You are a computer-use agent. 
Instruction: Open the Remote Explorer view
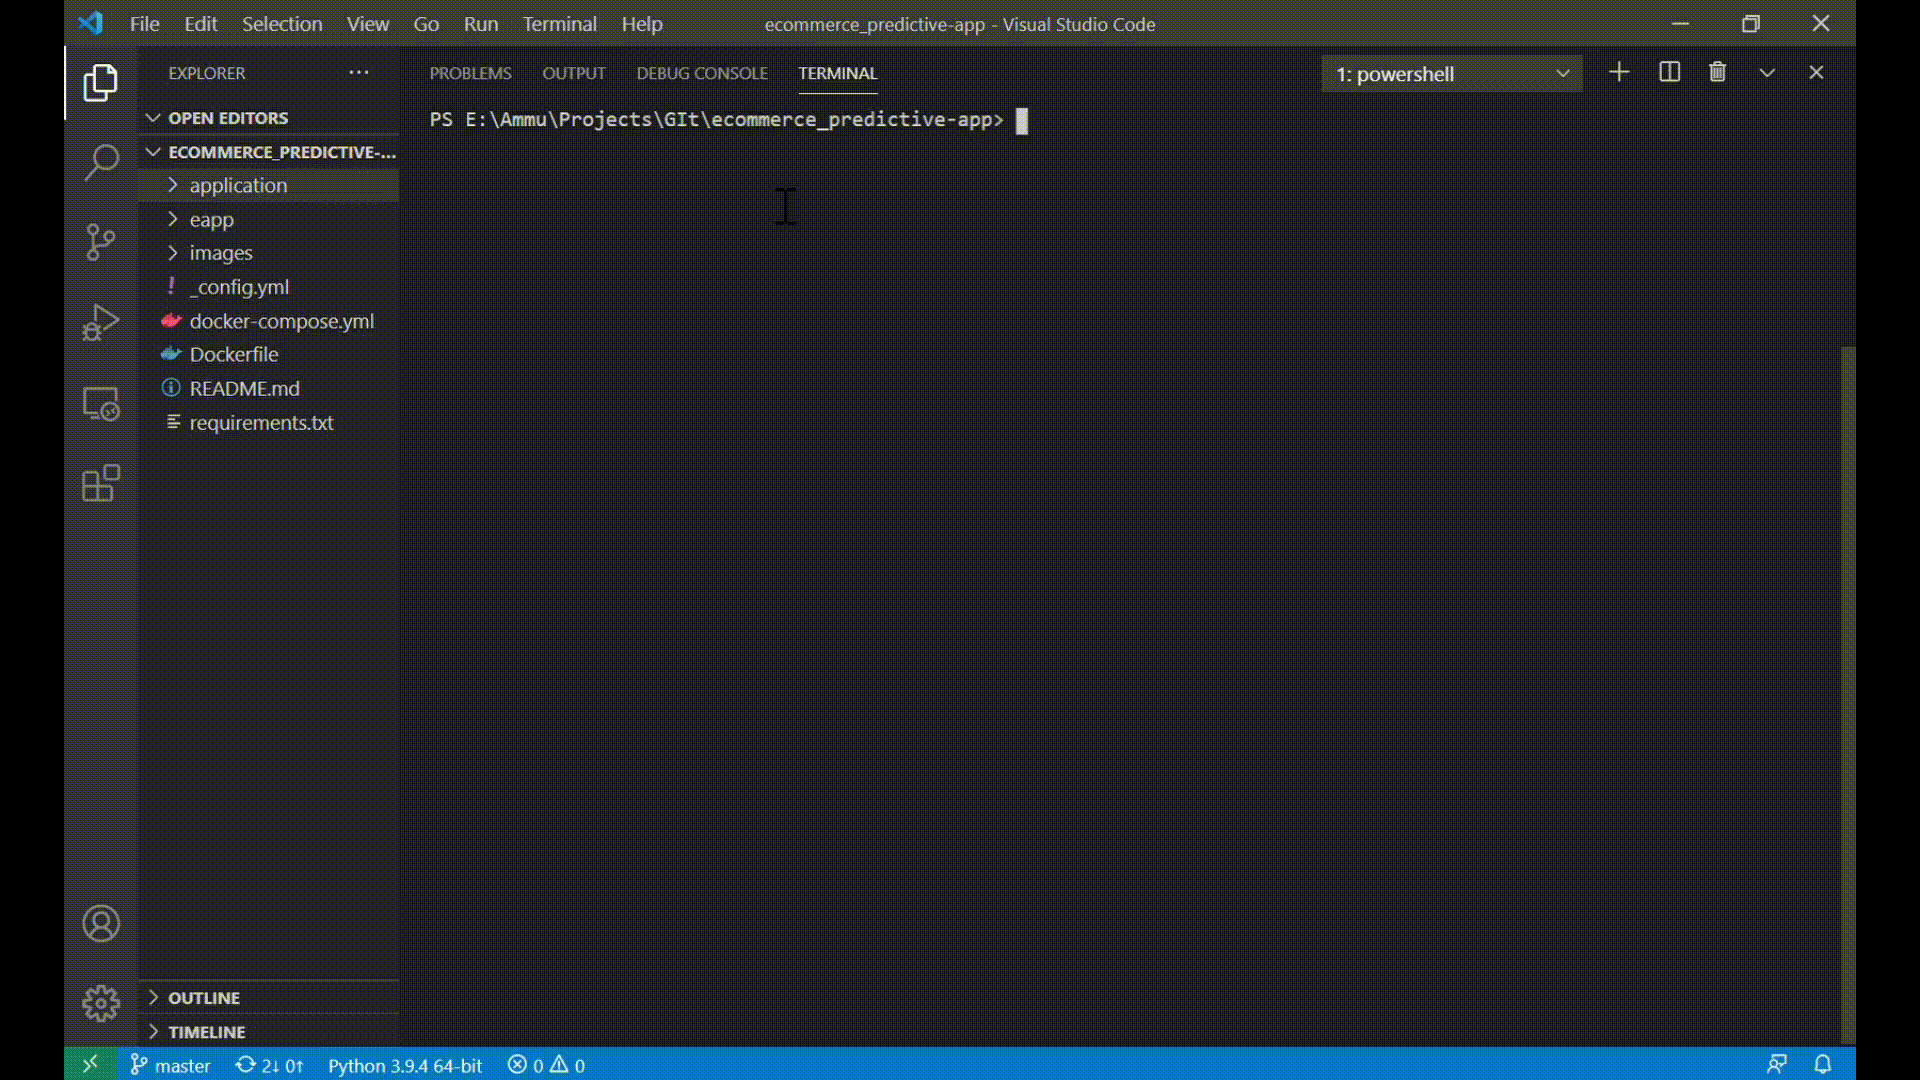(101, 403)
